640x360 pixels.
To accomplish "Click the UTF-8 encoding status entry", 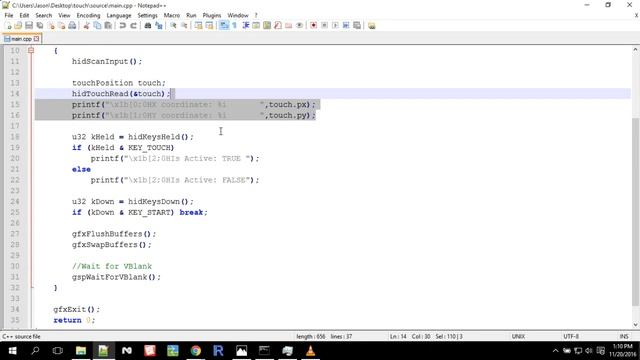I will click(571, 336).
